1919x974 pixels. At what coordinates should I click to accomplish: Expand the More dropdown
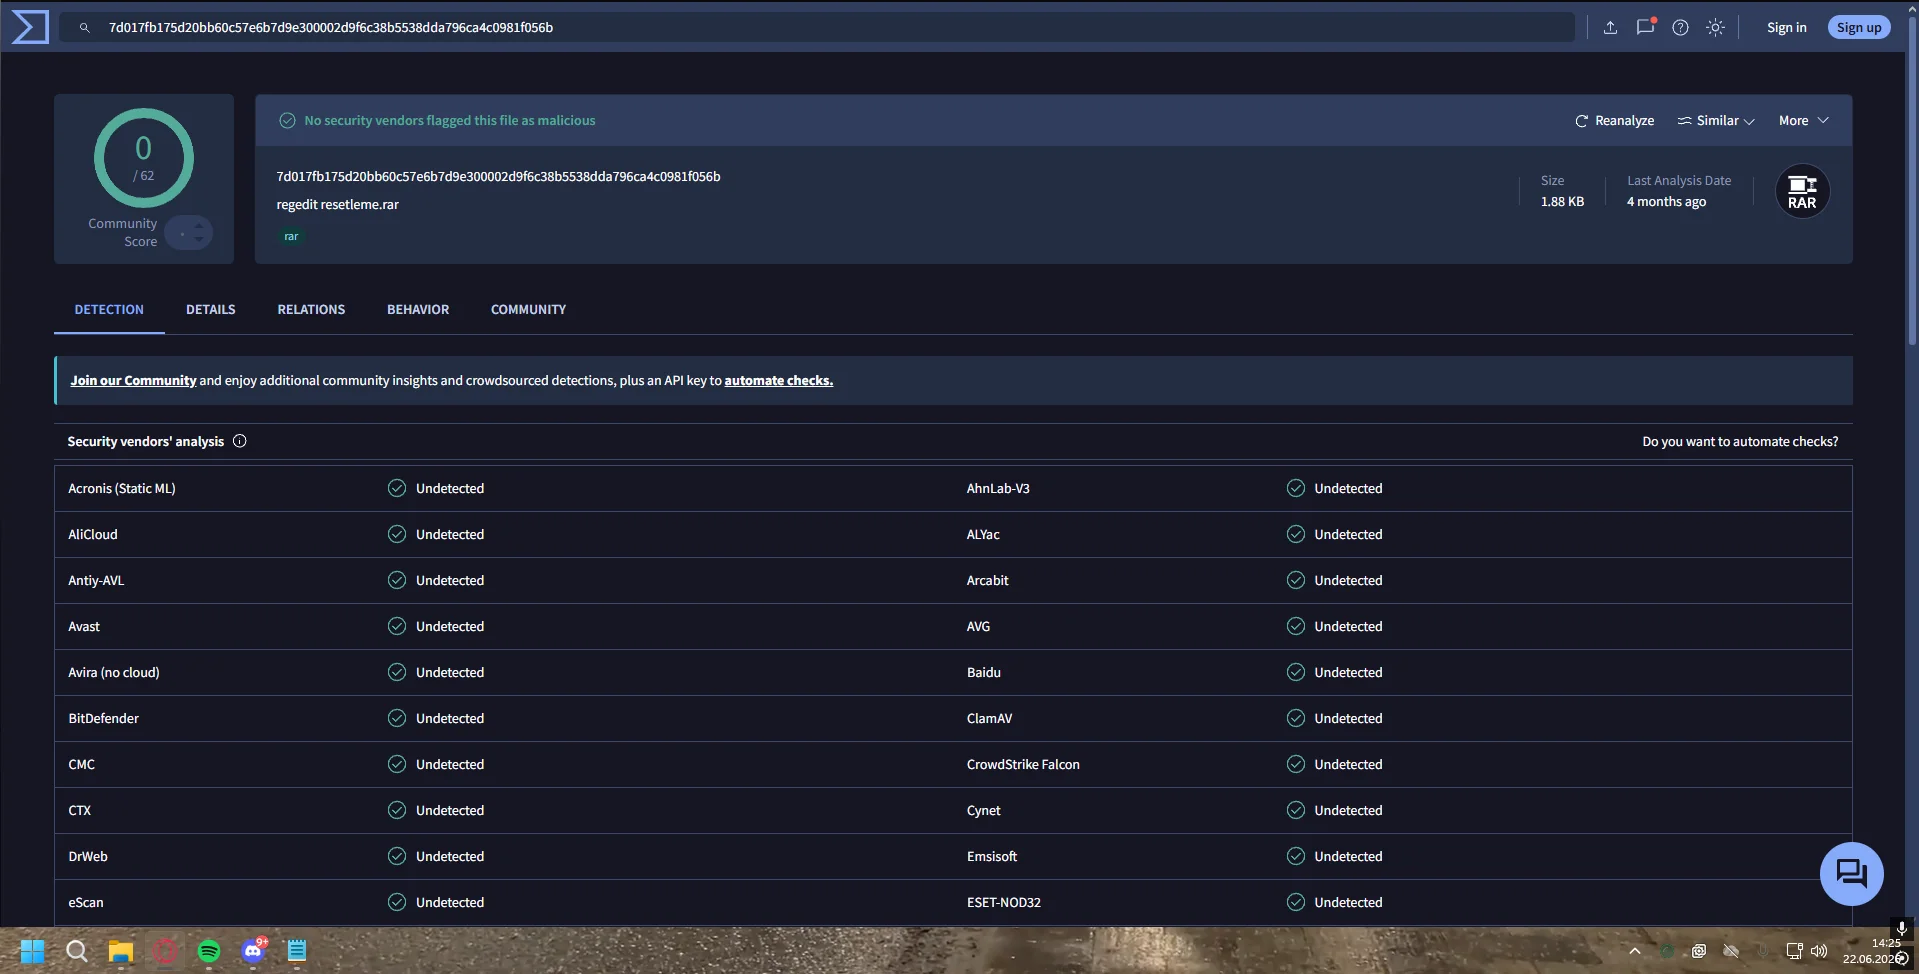(1804, 121)
